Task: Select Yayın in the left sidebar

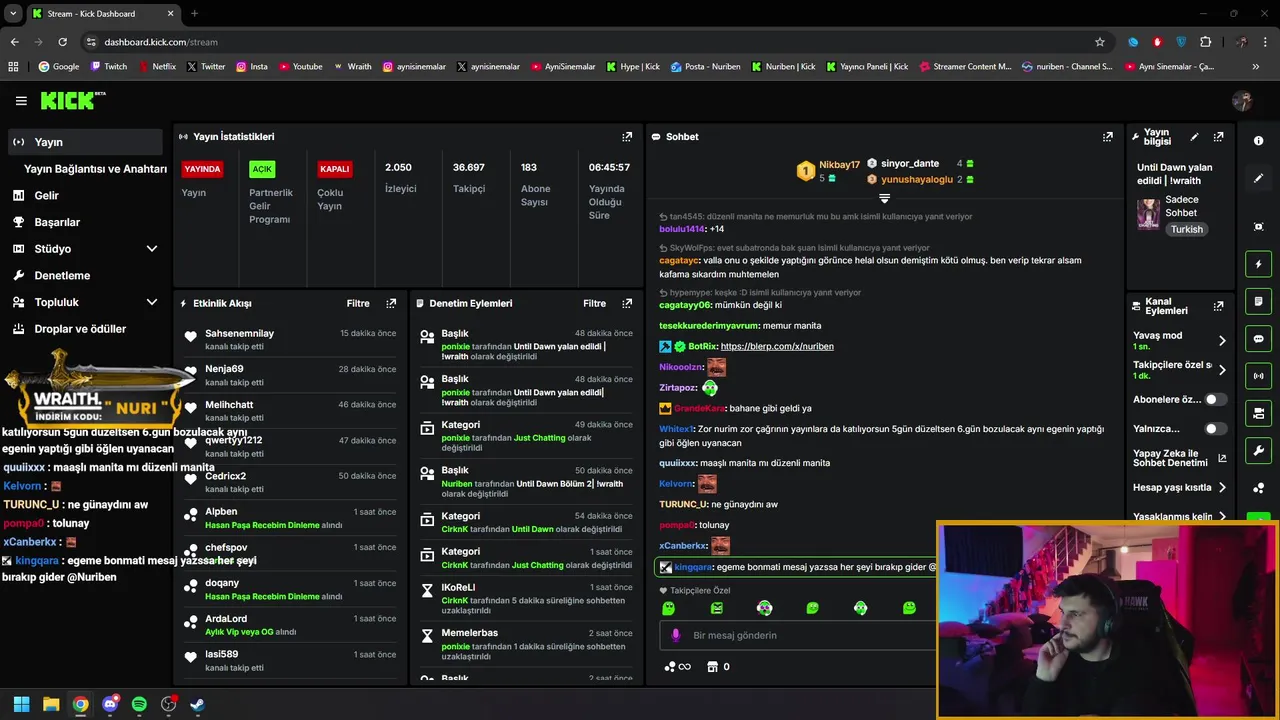Action: tap(85, 142)
